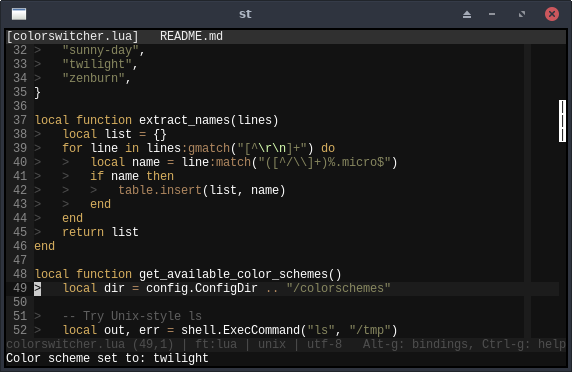
Task: Place cursor on table.insert call
Action: coord(160,190)
